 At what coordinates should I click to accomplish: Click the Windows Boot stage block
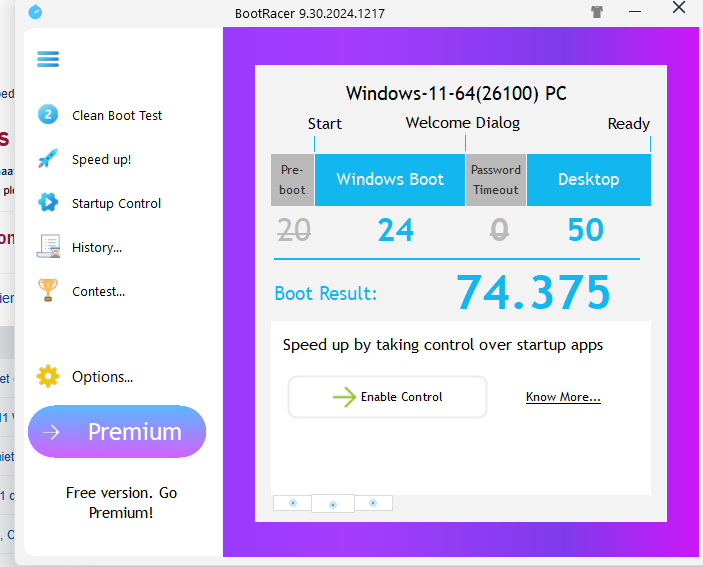pyautogui.click(x=390, y=180)
